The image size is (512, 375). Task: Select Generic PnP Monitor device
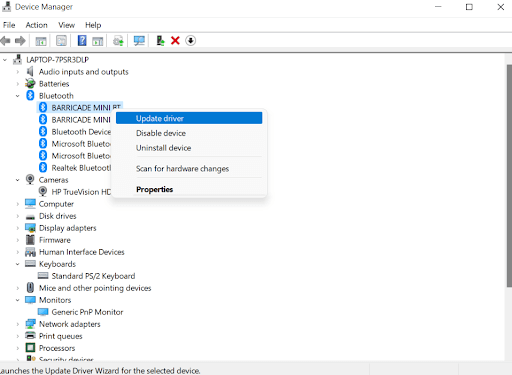click(x=87, y=312)
